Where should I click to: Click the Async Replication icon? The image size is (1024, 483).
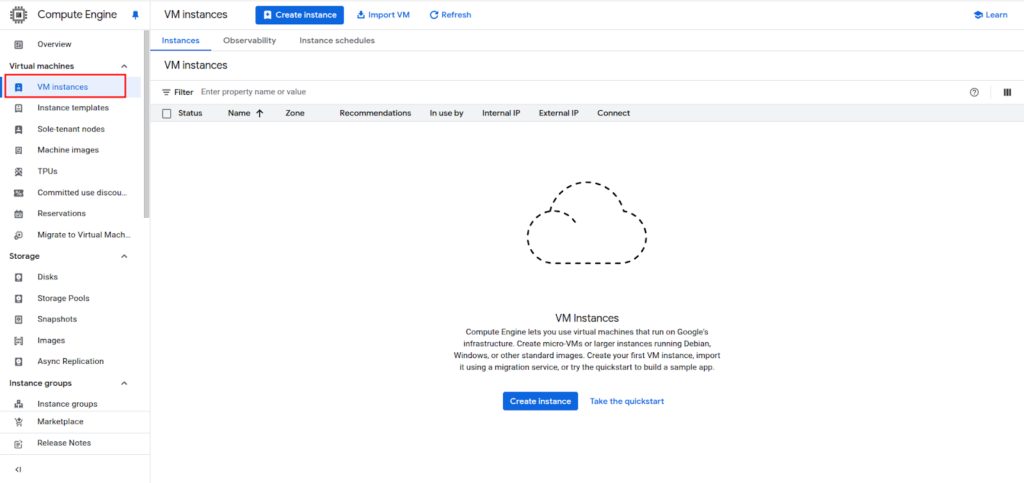(18, 362)
